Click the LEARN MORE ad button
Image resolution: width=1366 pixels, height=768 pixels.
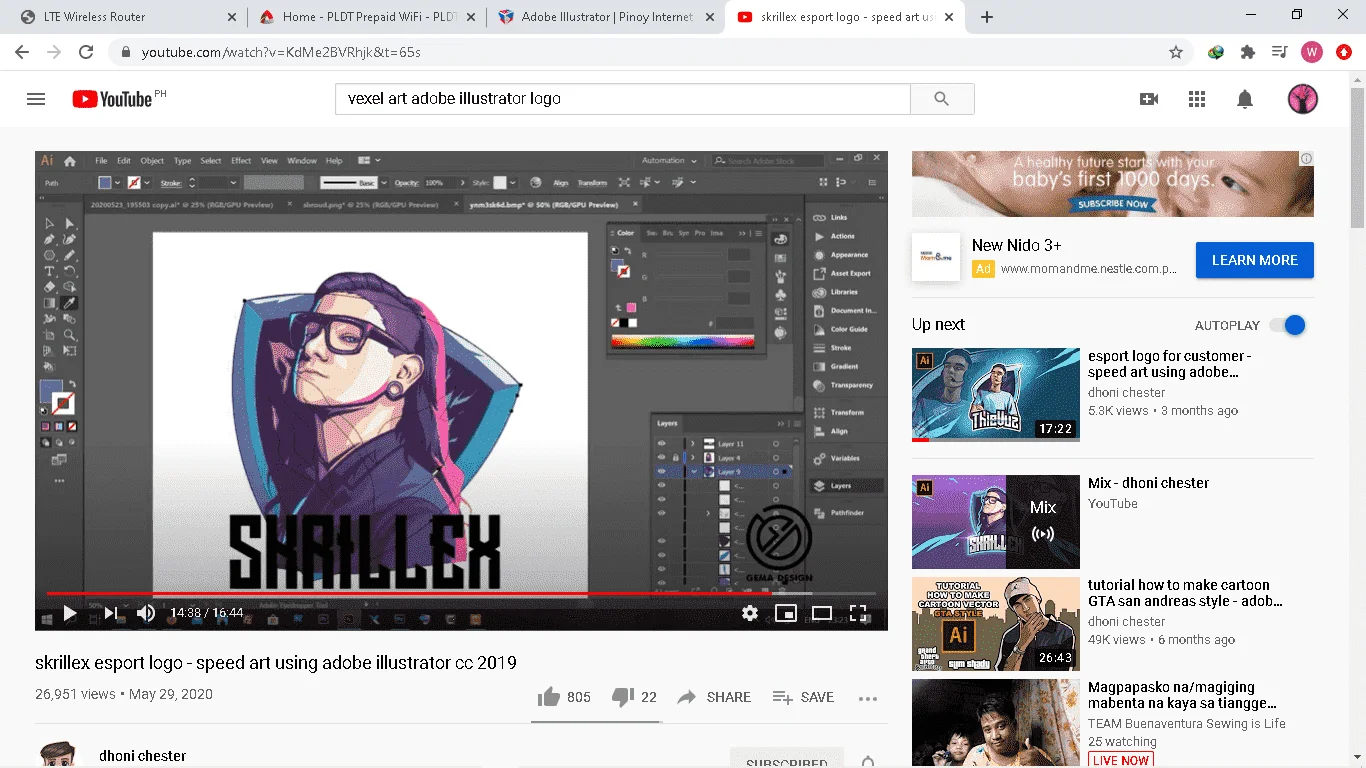pos(1254,260)
